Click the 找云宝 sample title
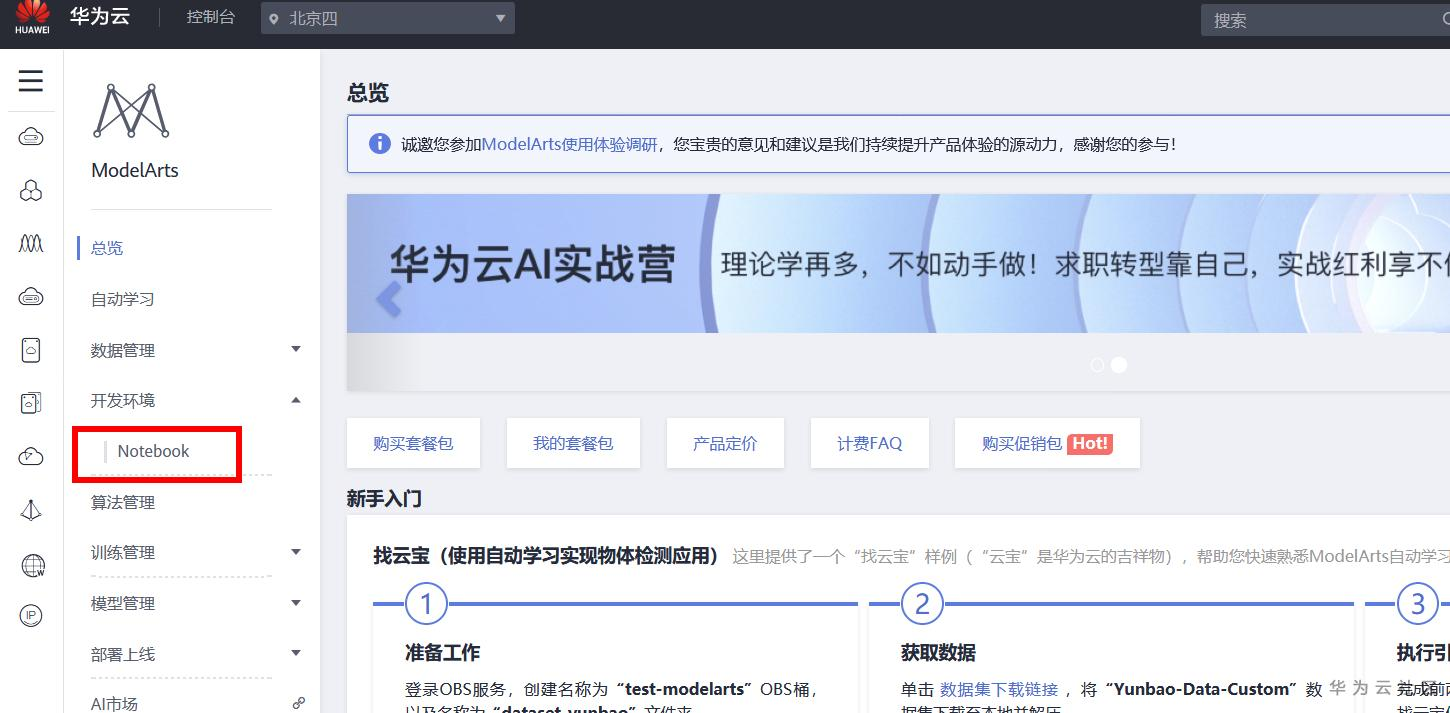 [x=546, y=556]
